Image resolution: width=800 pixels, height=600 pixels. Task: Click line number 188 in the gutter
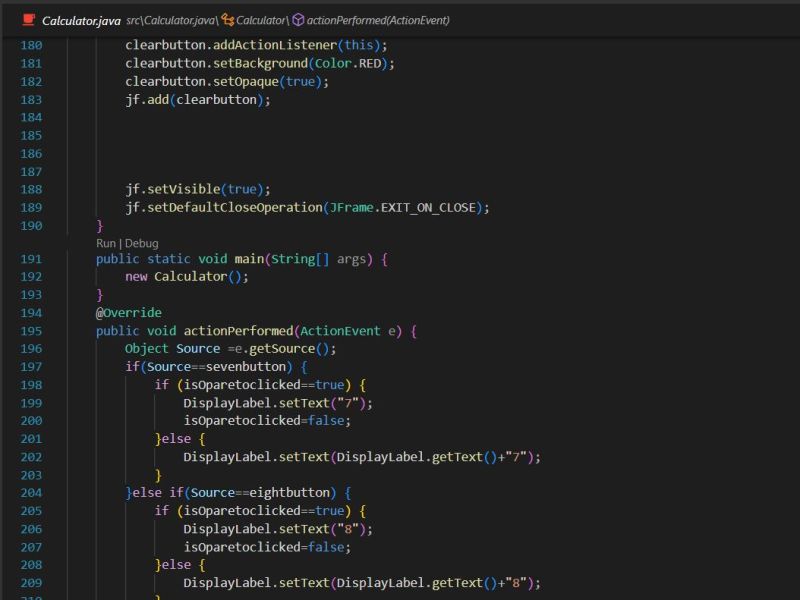tap(32, 189)
